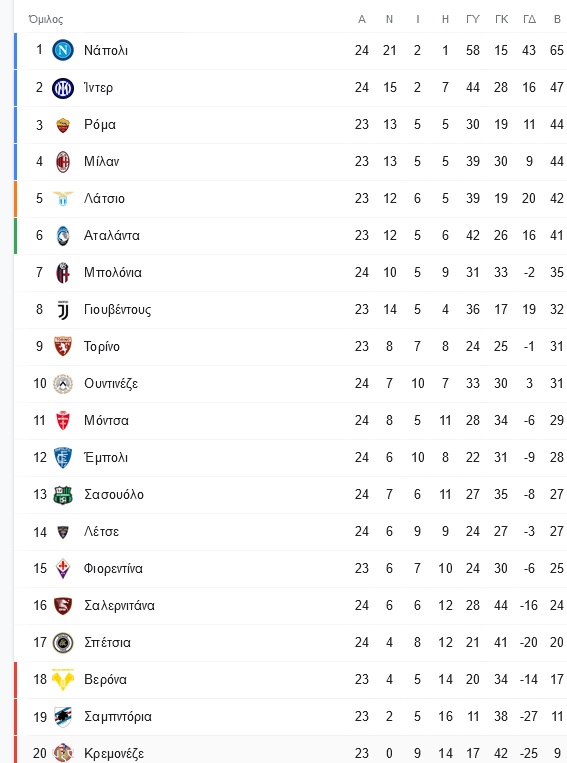Click the Napoli club crest icon

coord(63,50)
